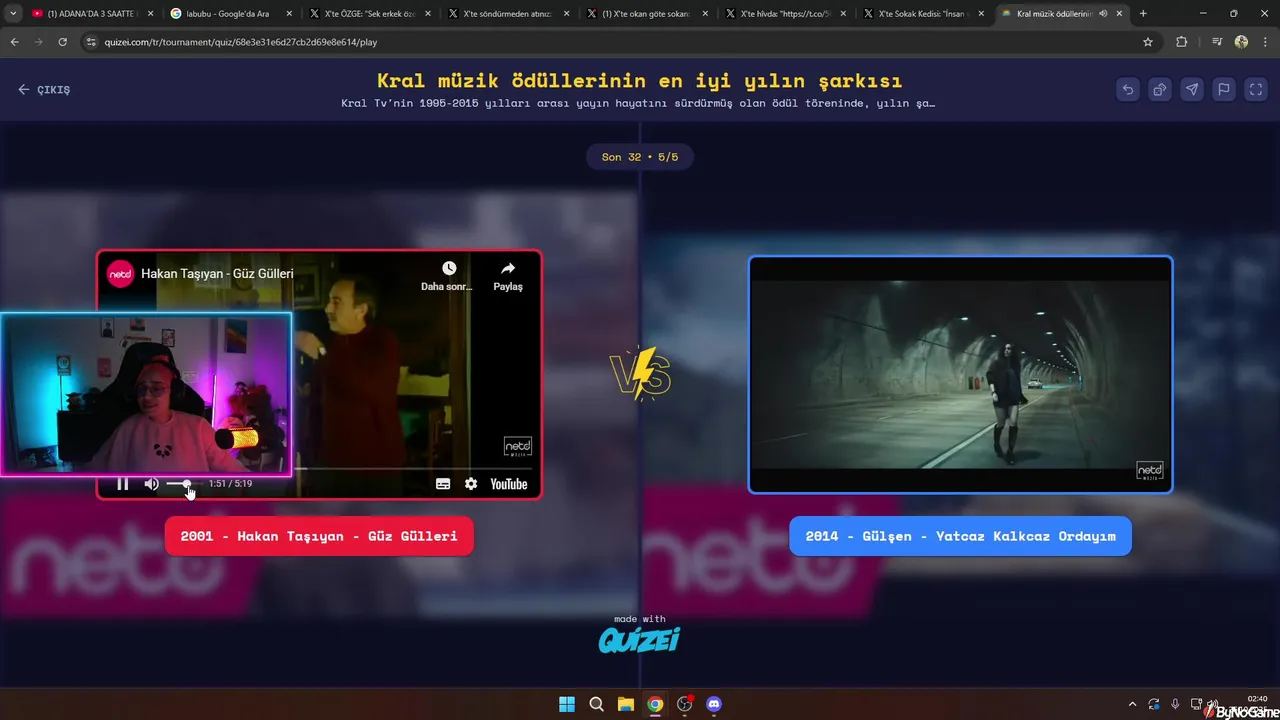
Task: Open the media control icon in toolbar
Action: click(x=1217, y=42)
